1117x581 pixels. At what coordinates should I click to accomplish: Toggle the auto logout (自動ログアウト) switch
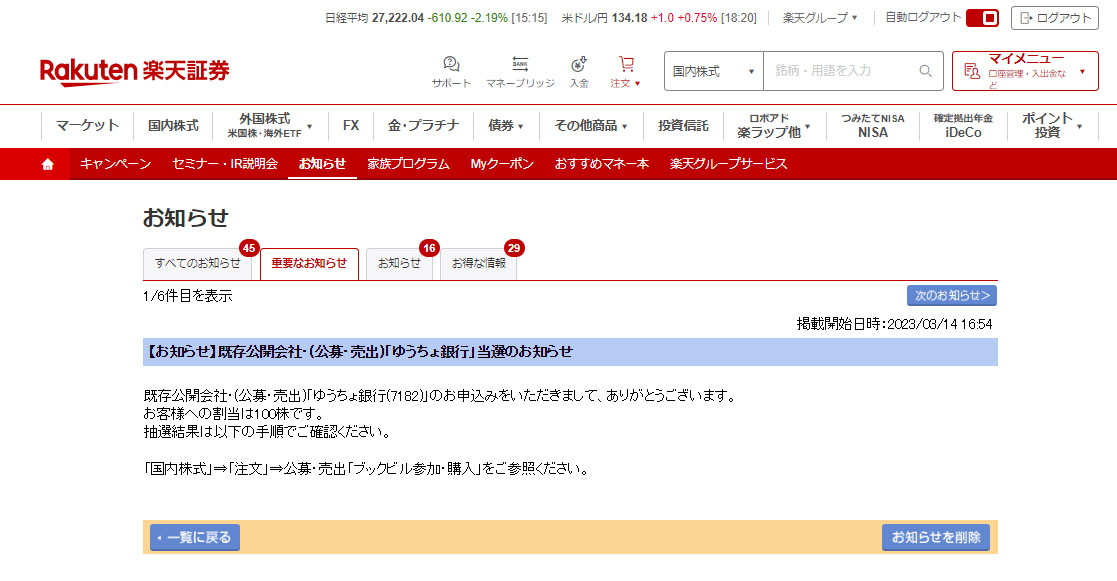(x=982, y=18)
